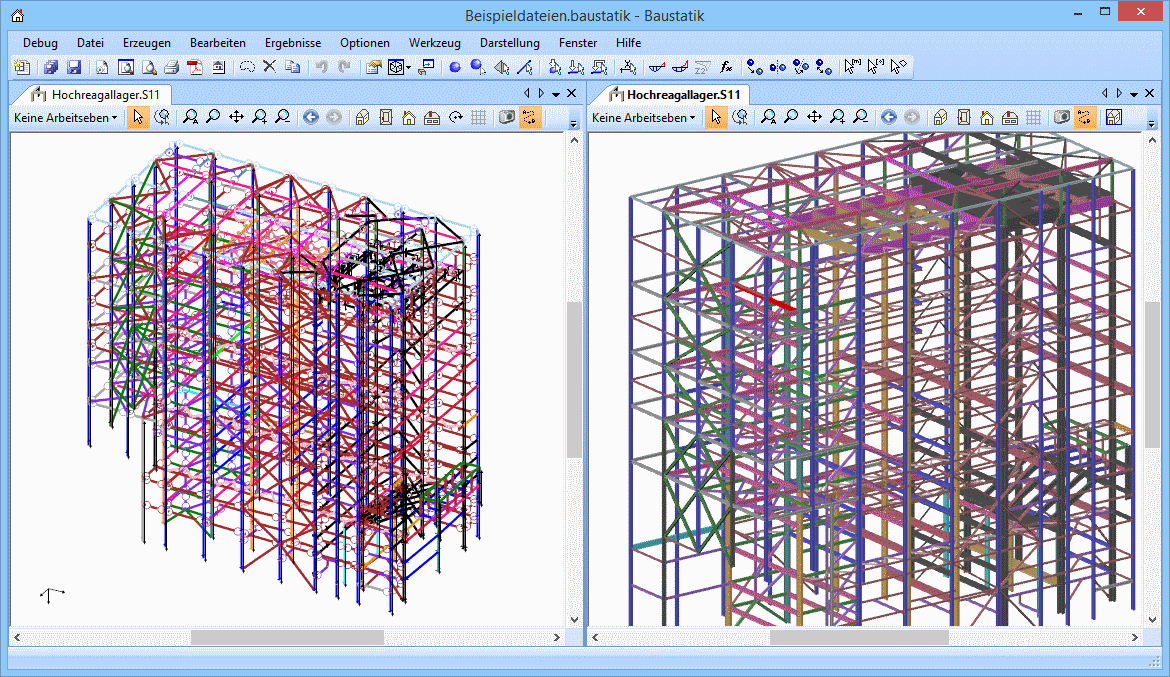Viewport: 1170px width, 677px height.
Task: Click the fx formula icon
Action: [x=727, y=67]
